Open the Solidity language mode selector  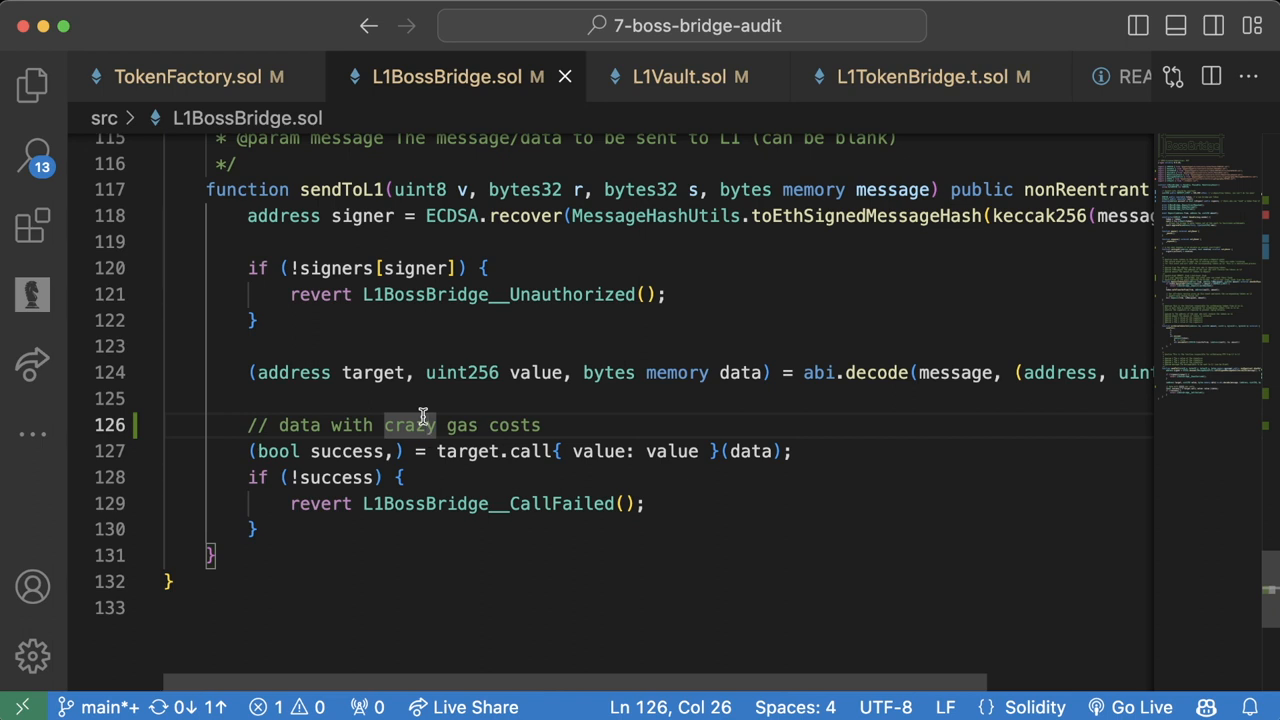click(1034, 707)
